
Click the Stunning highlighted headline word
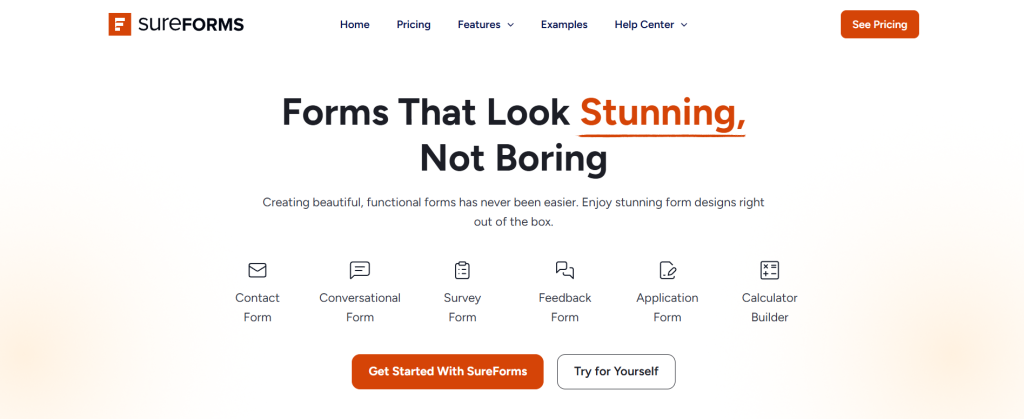(x=663, y=112)
